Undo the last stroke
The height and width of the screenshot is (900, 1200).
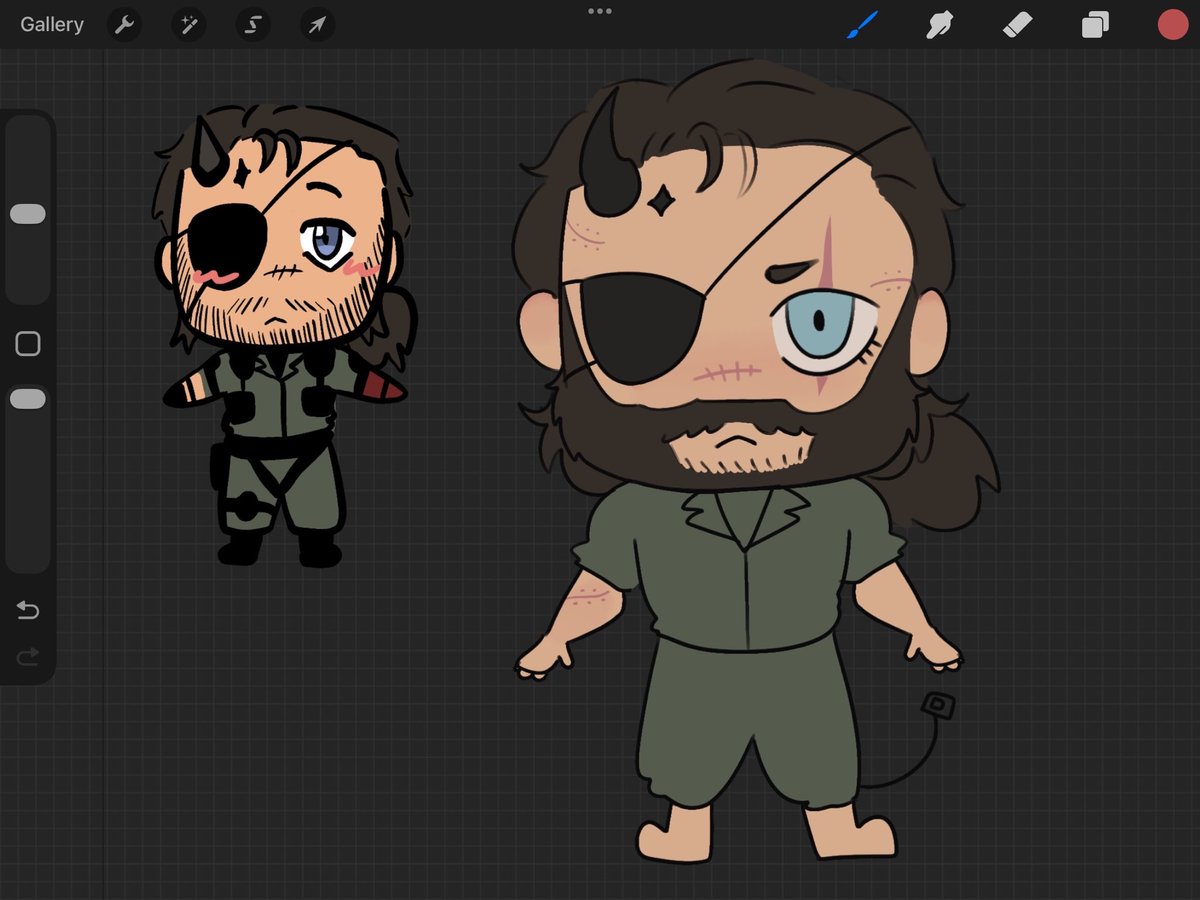click(x=28, y=610)
